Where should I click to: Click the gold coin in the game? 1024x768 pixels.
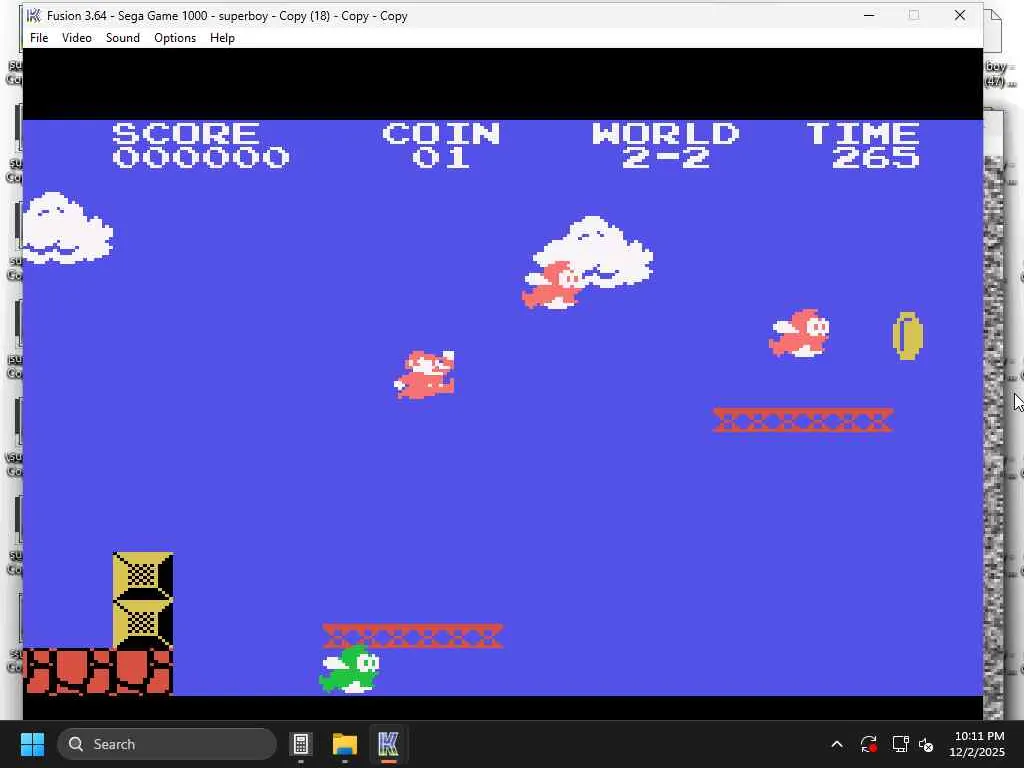[x=908, y=336]
